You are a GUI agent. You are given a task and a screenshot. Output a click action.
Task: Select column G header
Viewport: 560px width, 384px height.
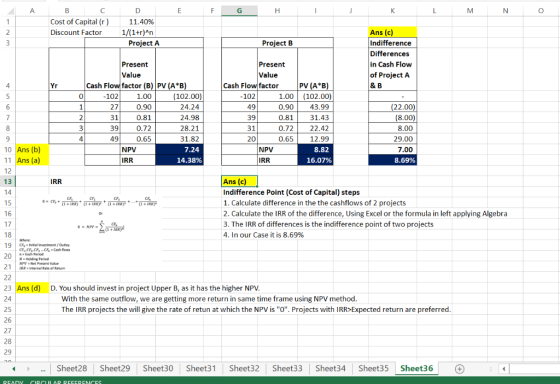tap(239, 11)
